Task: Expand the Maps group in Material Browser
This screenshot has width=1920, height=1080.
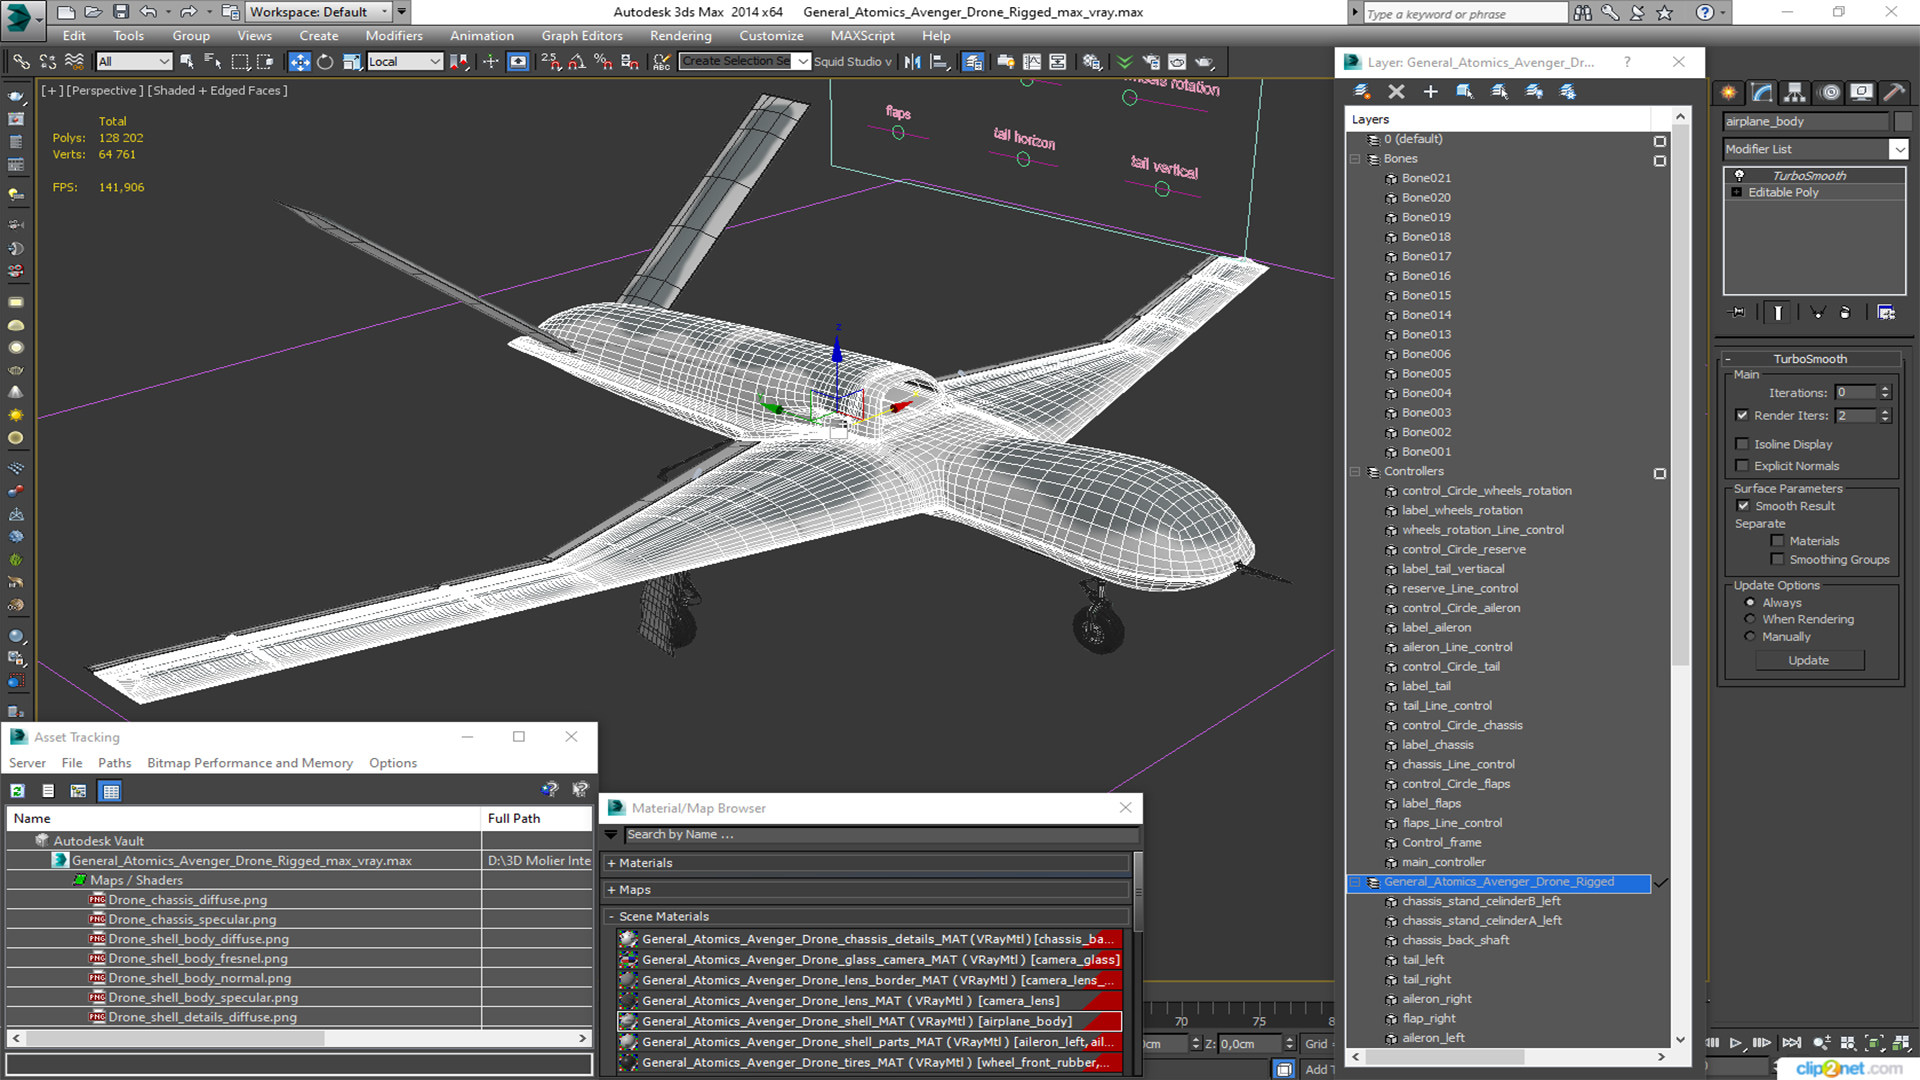Action: coord(611,890)
